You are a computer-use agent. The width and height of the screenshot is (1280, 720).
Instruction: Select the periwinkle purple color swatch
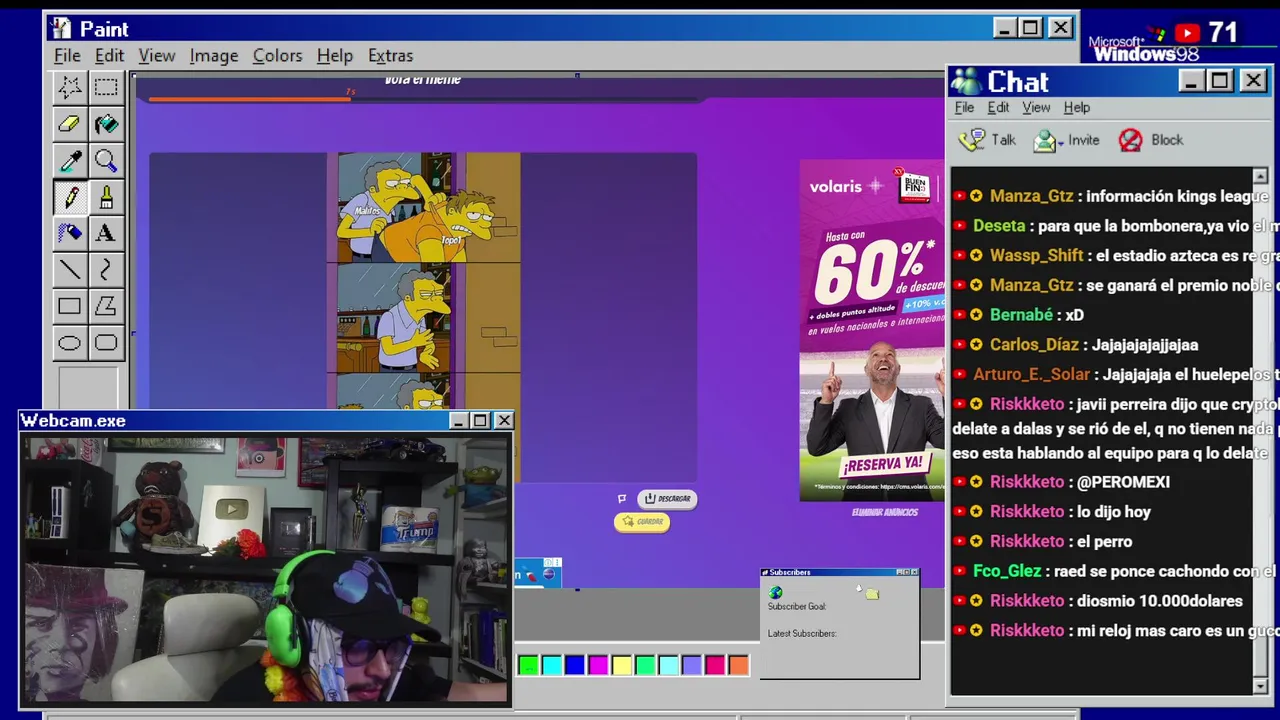click(x=691, y=665)
